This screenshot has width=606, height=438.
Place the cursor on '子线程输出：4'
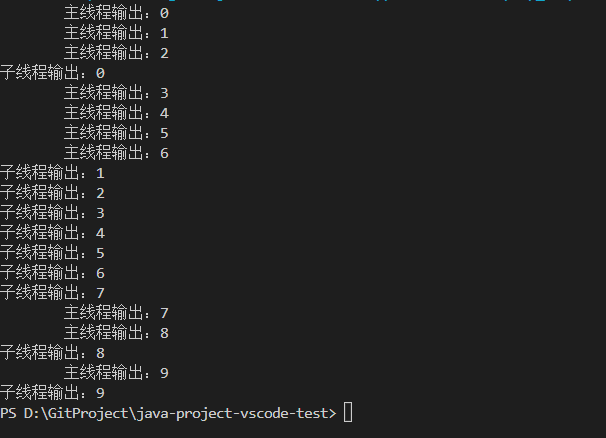point(53,233)
